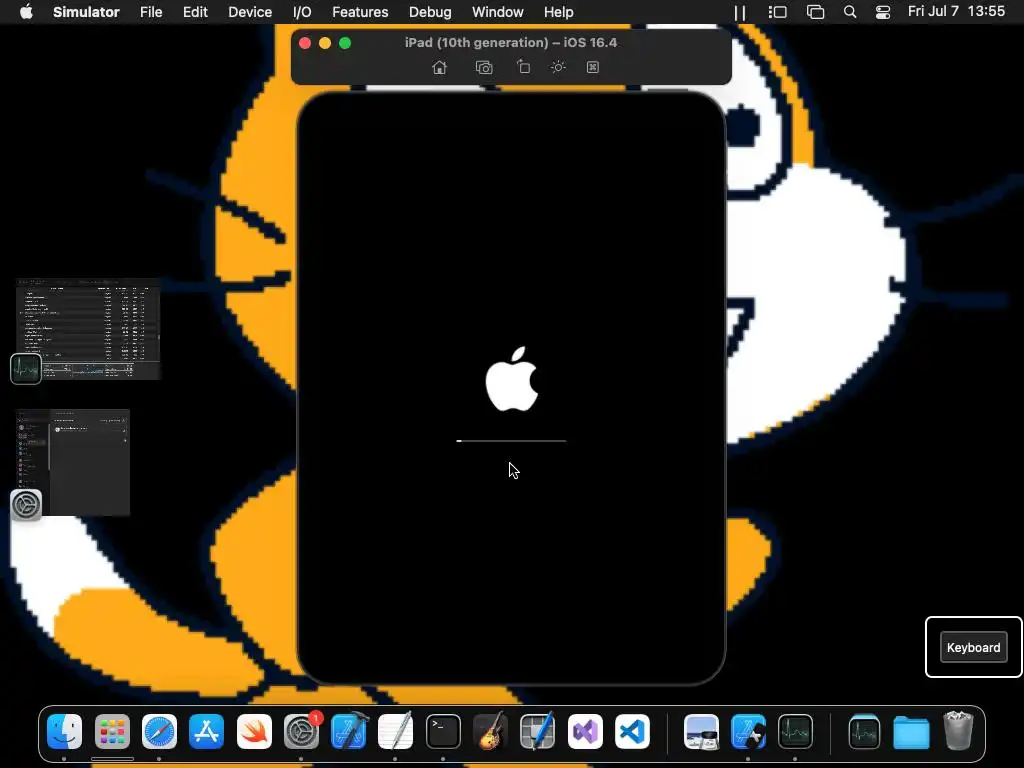
Task: Switch to Activity Monitor window in Stage Manager
Action: tap(88, 329)
